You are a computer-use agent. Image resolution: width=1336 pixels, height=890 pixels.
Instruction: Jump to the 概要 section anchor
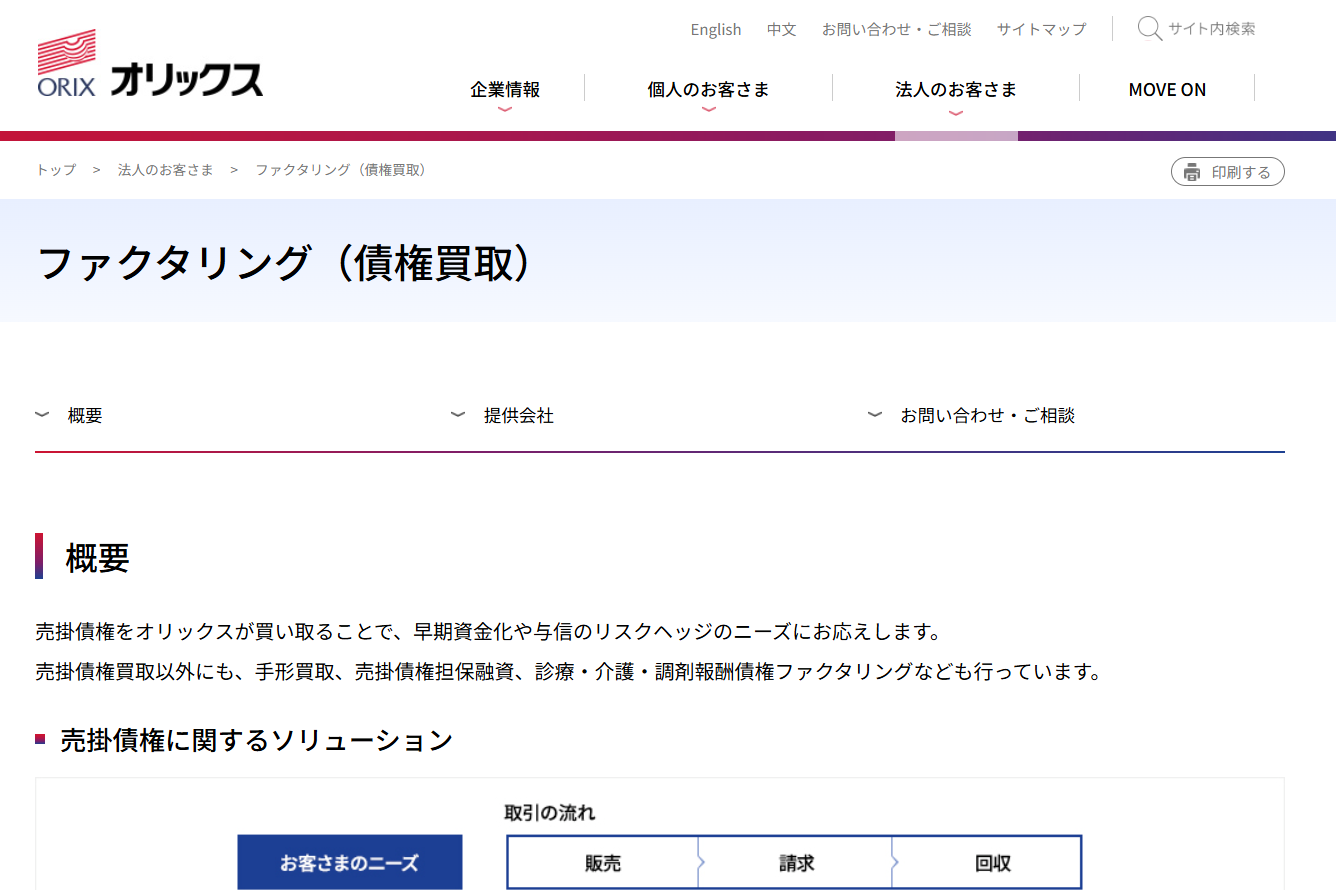click(85, 416)
